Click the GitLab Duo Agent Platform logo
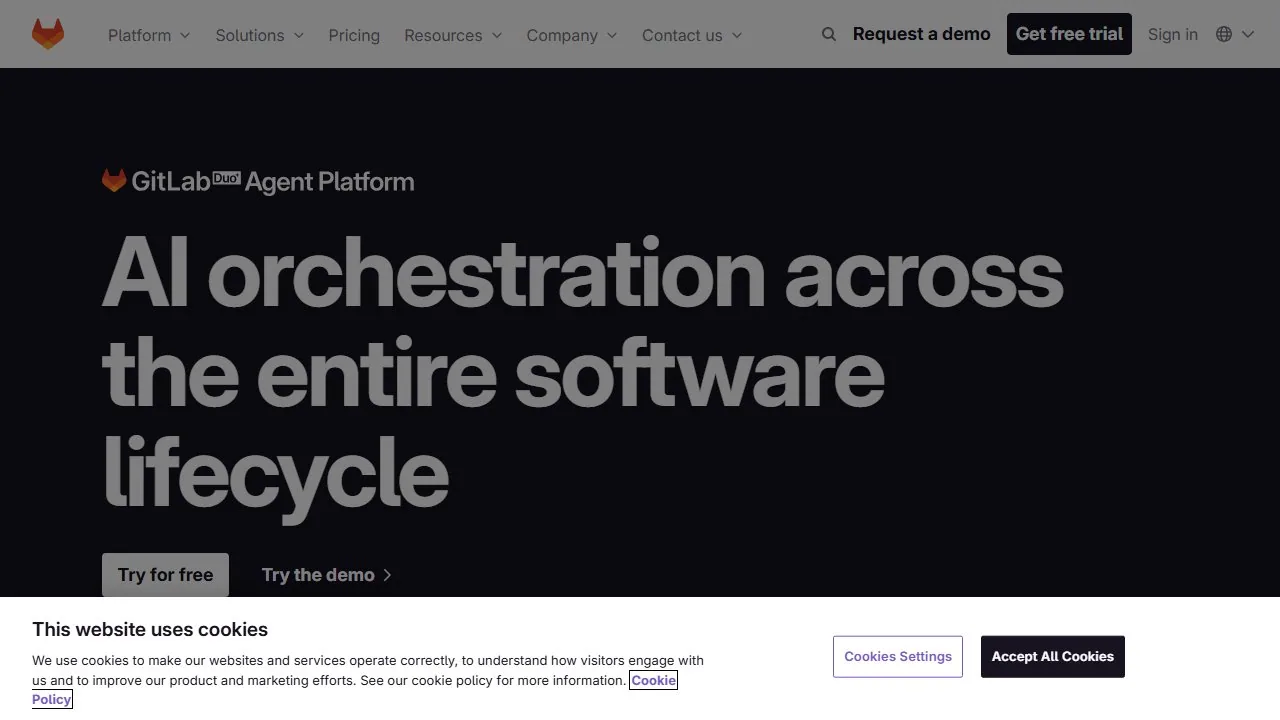Image resolution: width=1280 pixels, height=720 pixels. pos(258,181)
